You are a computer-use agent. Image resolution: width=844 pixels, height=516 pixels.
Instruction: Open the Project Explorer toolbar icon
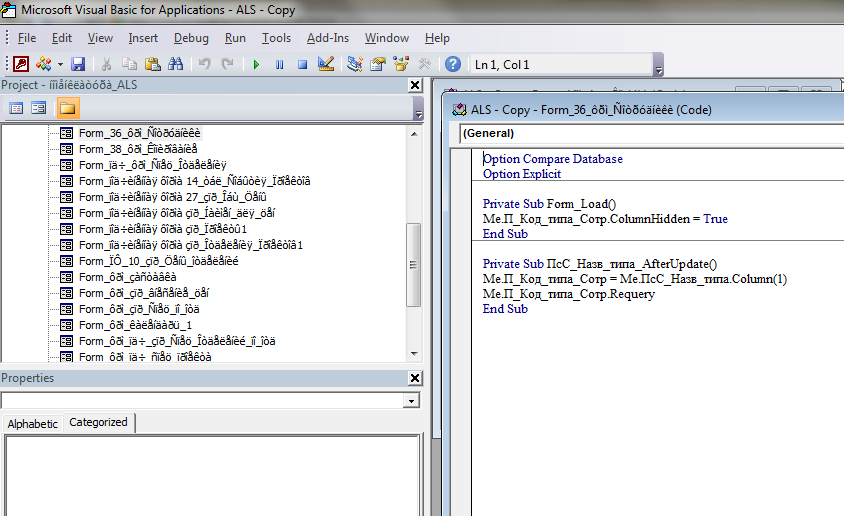pos(354,64)
